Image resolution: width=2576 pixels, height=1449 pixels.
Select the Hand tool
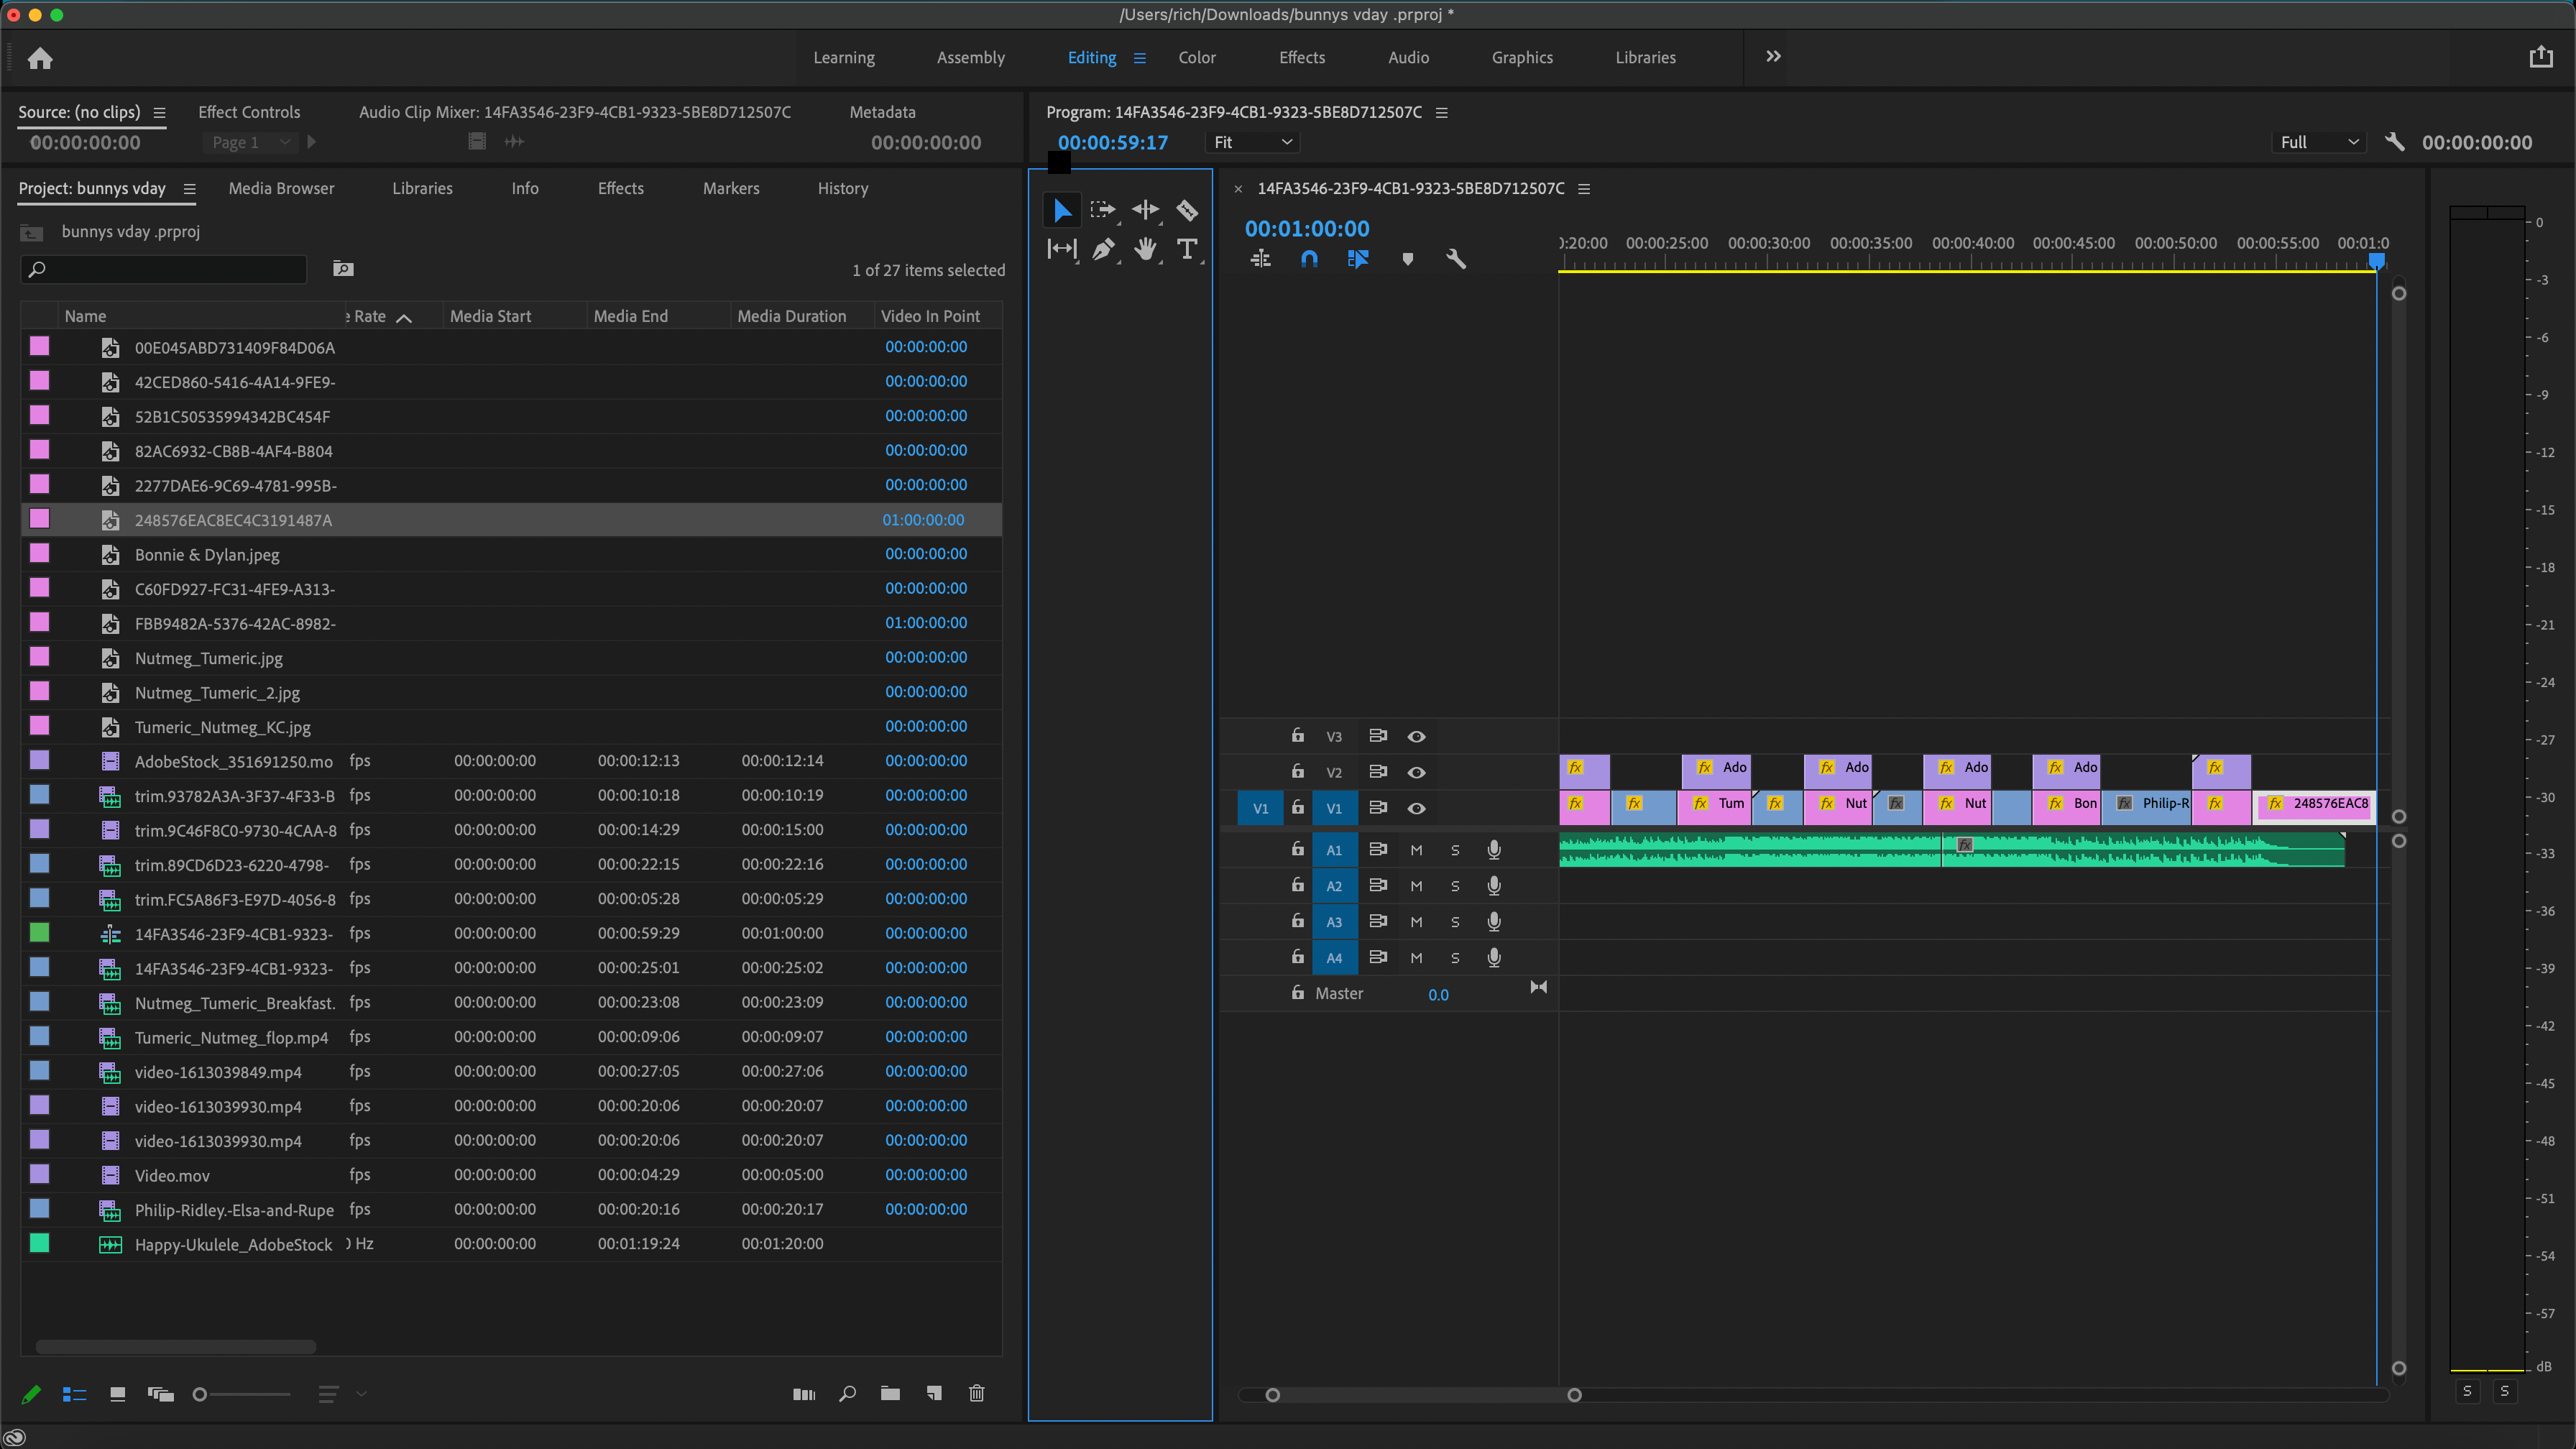[x=1145, y=249]
